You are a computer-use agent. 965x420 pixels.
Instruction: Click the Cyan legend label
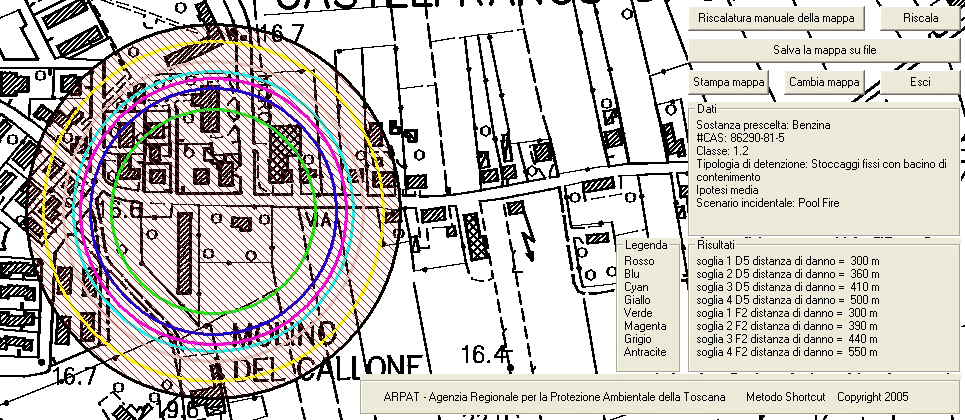pos(636,287)
